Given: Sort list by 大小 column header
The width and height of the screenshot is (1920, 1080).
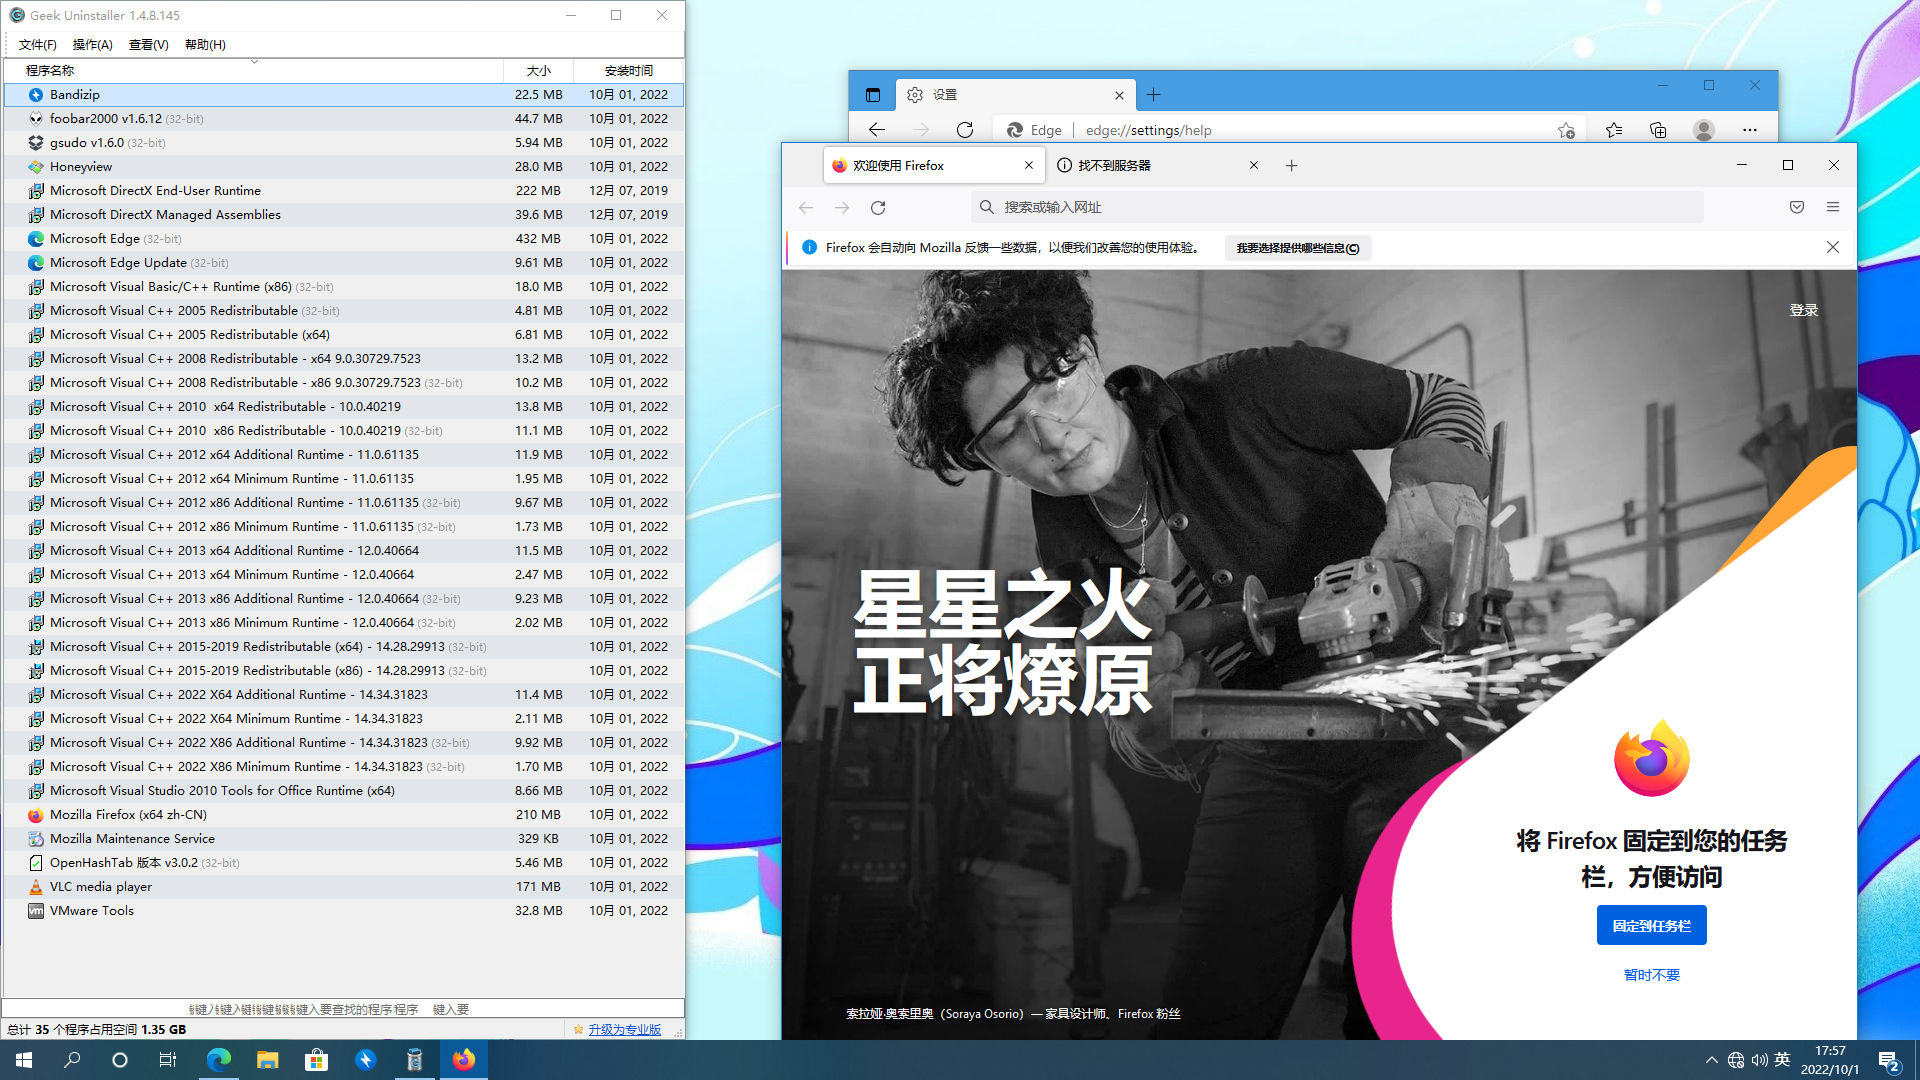Looking at the screenshot, I should point(538,70).
